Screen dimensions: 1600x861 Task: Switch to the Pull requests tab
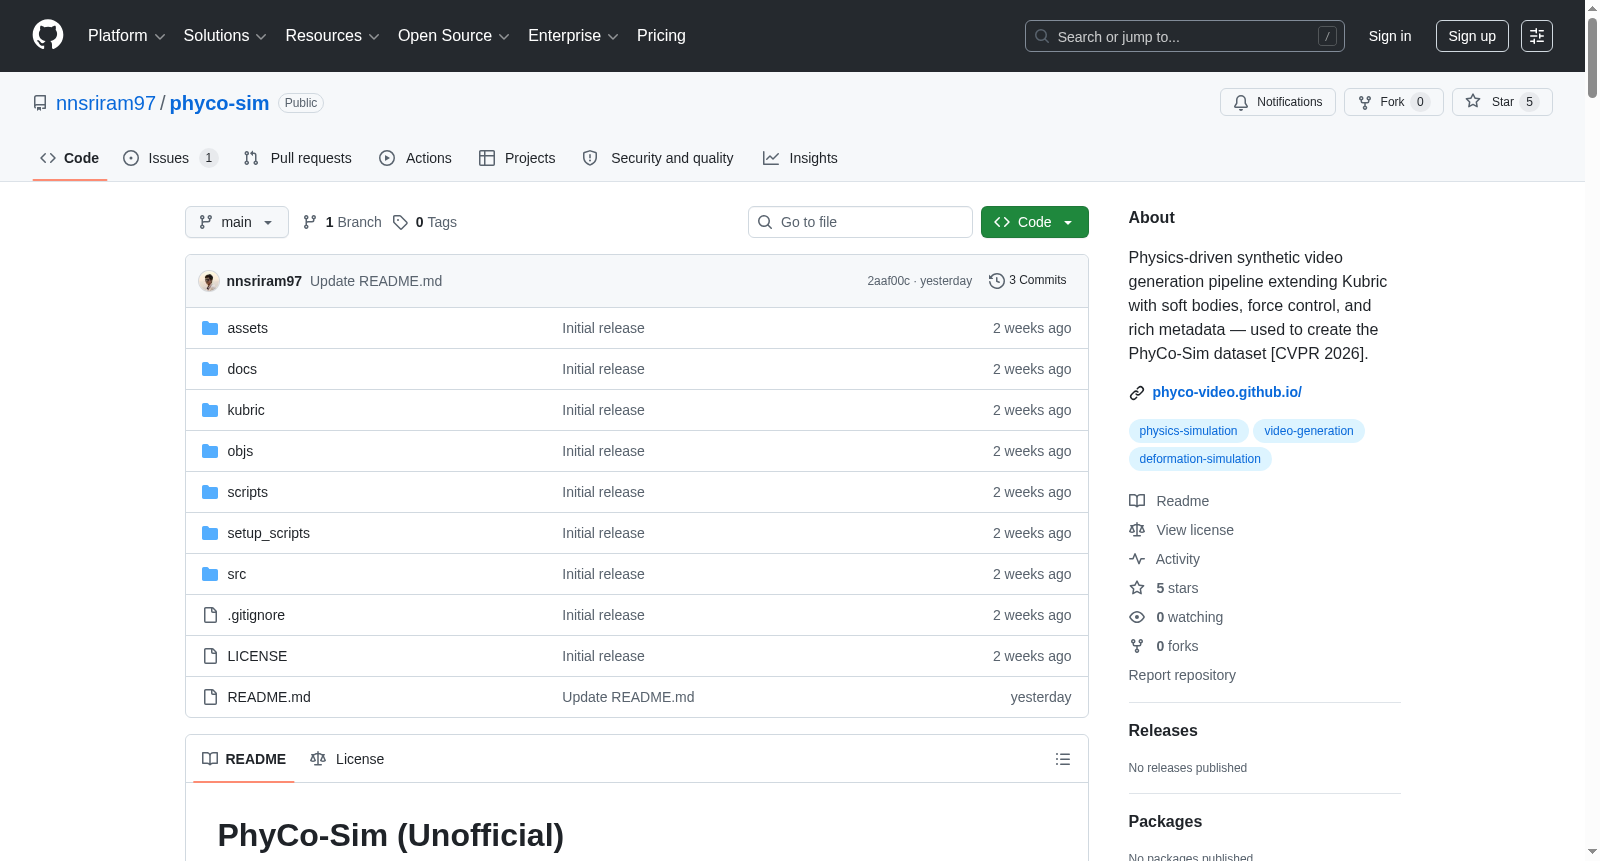298,158
